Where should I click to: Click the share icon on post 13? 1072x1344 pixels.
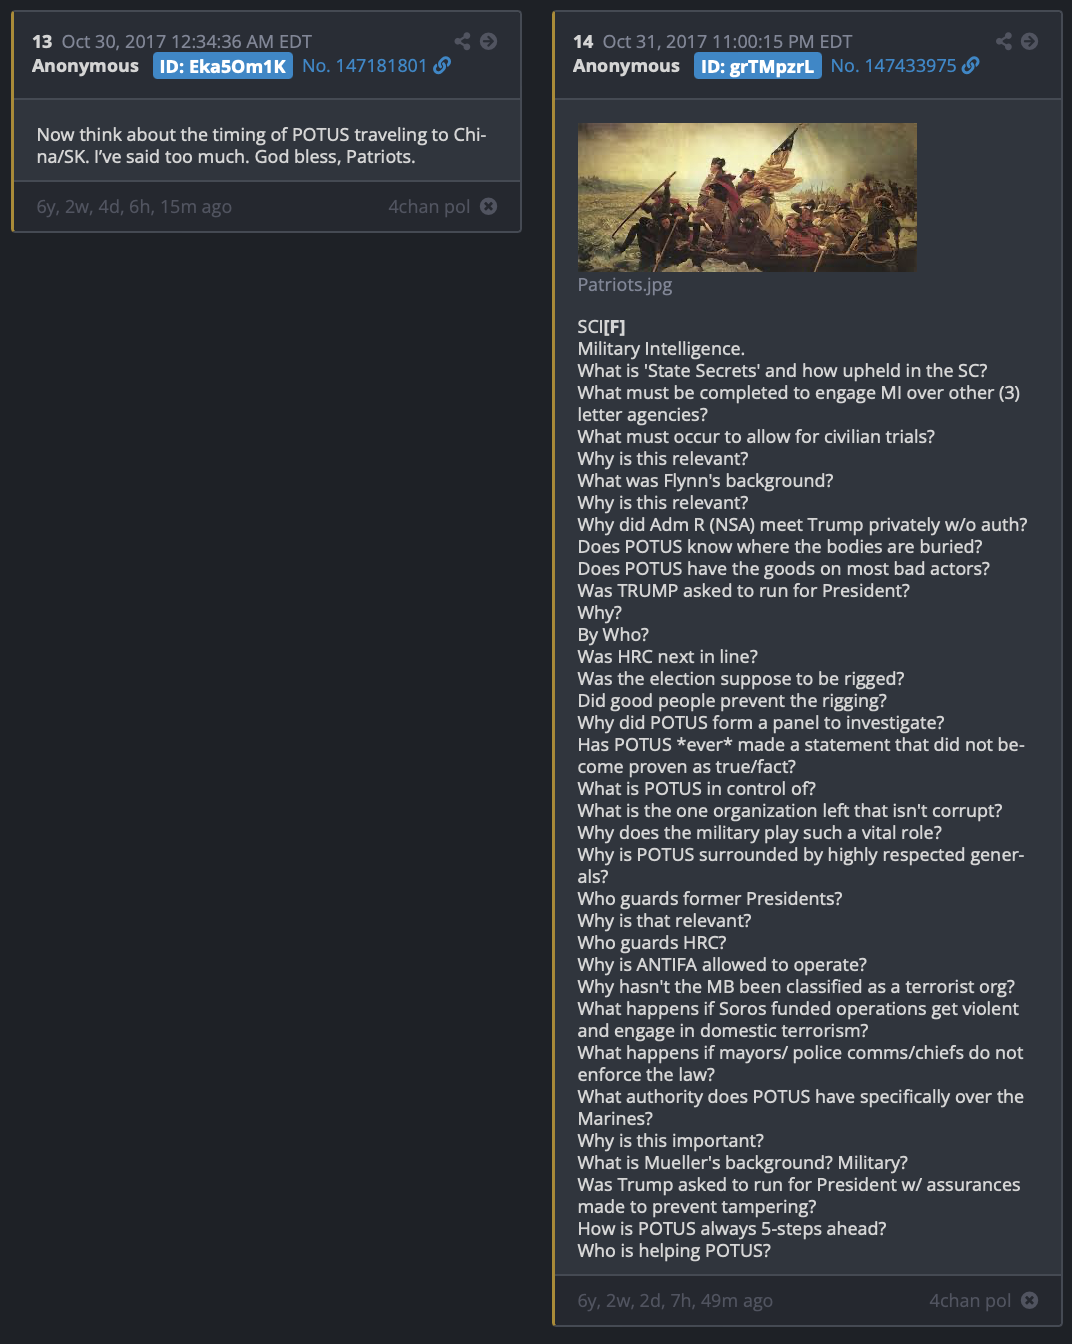(x=462, y=41)
